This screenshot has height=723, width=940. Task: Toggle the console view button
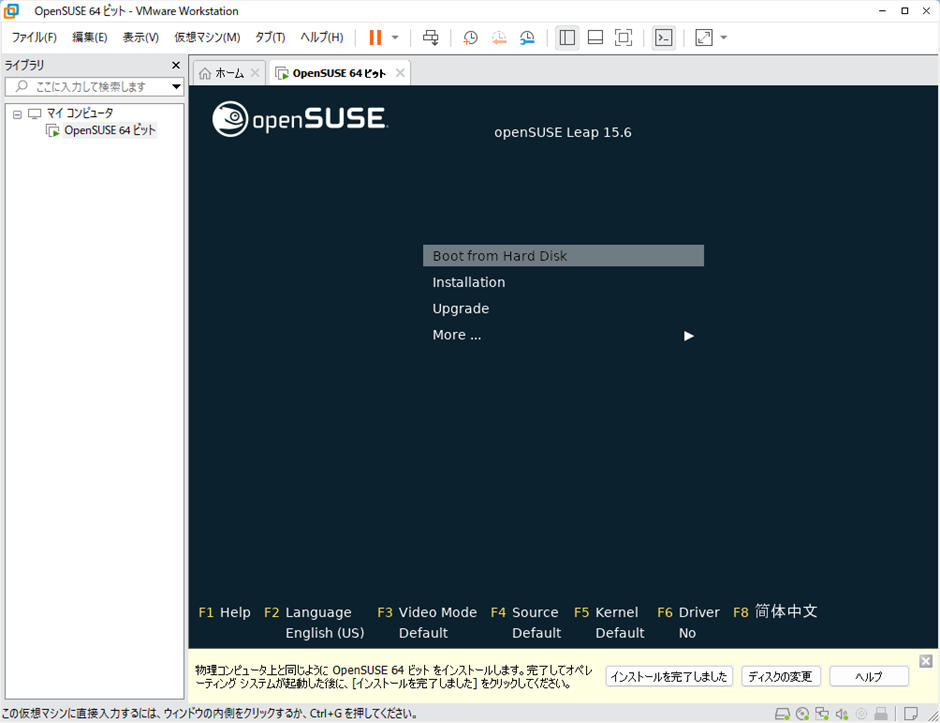pyautogui.click(x=663, y=37)
